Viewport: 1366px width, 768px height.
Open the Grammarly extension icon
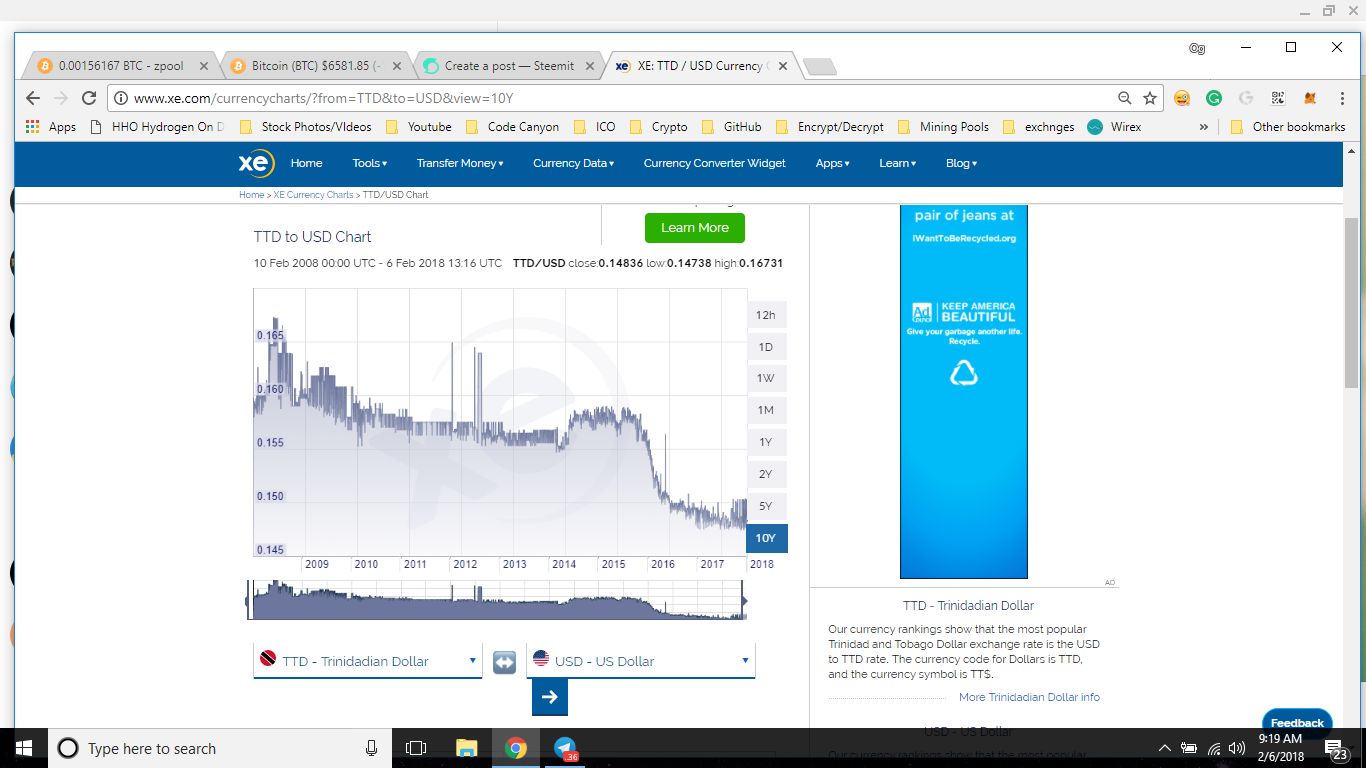click(1214, 98)
